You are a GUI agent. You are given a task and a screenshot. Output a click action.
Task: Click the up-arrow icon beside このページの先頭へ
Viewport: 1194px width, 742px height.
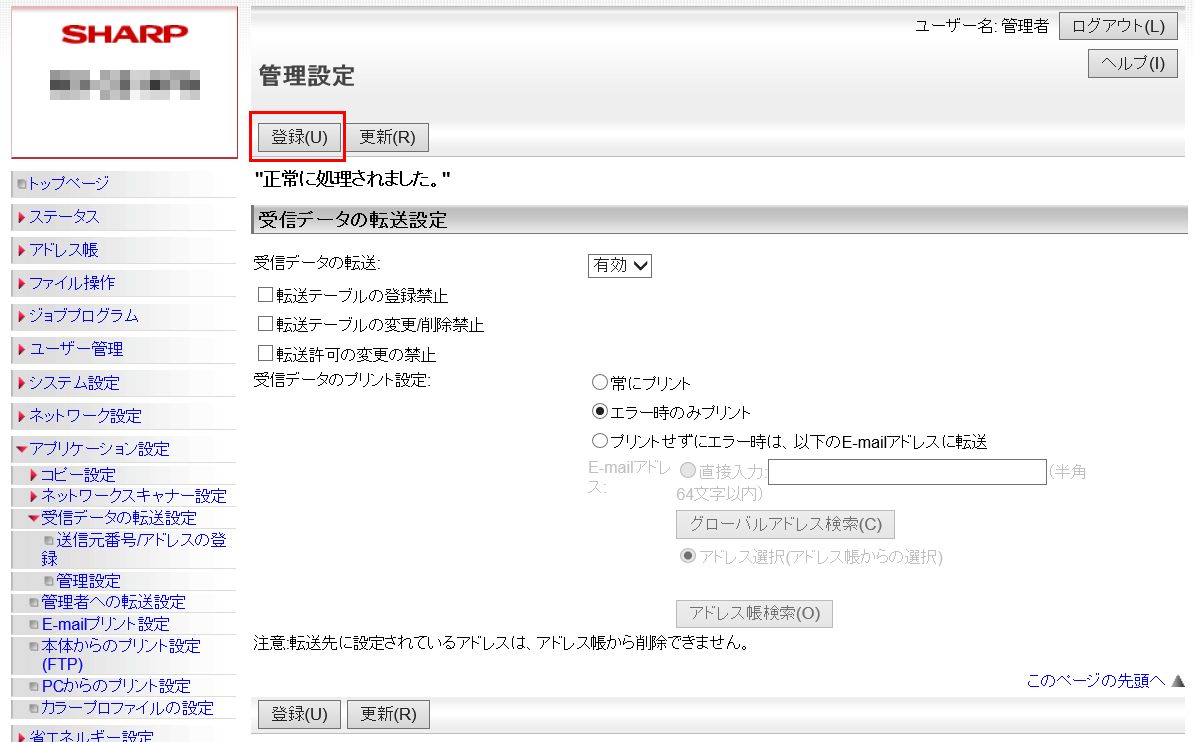point(1178,681)
